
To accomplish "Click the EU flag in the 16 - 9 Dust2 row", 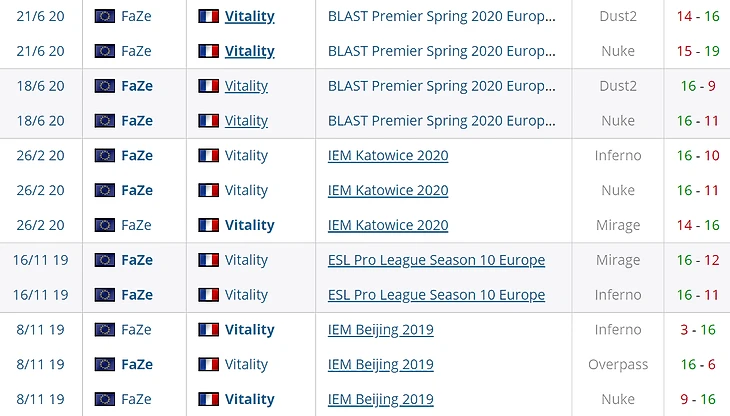I will (104, 86).
